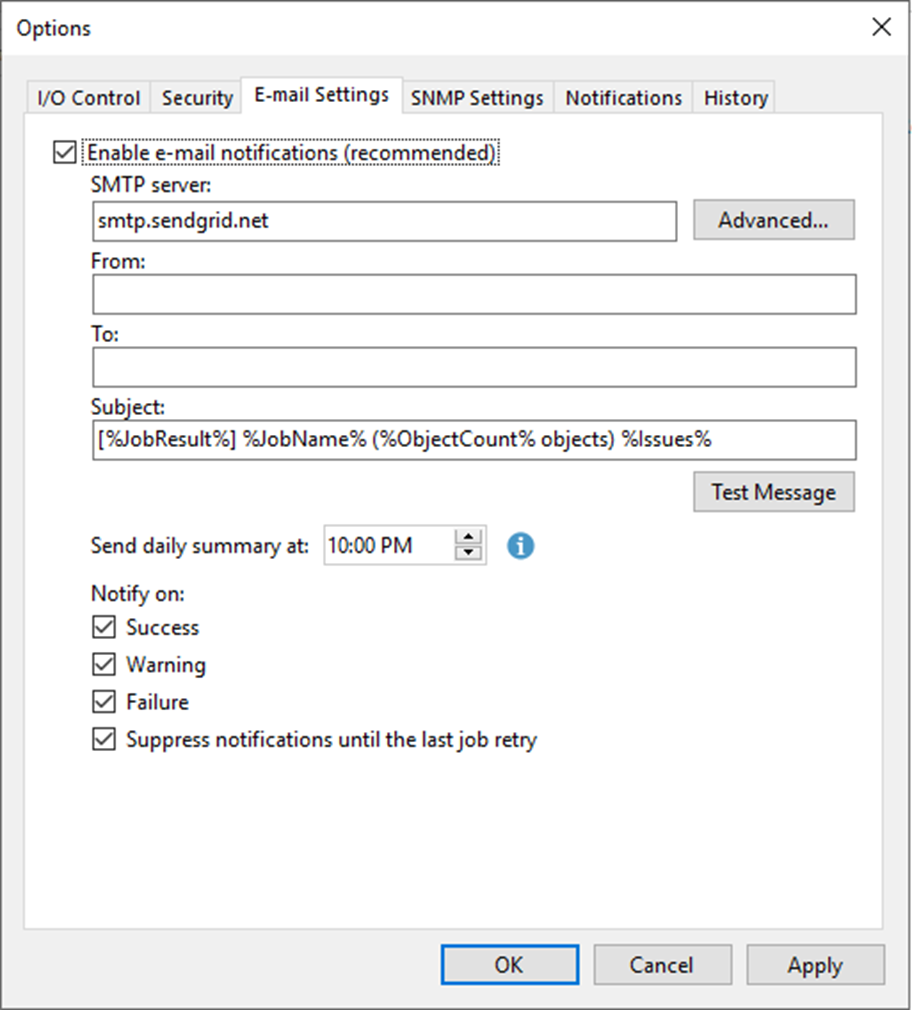
Task: Decrease daily summary time with down arrow
Action: click(x=468, y=553)
